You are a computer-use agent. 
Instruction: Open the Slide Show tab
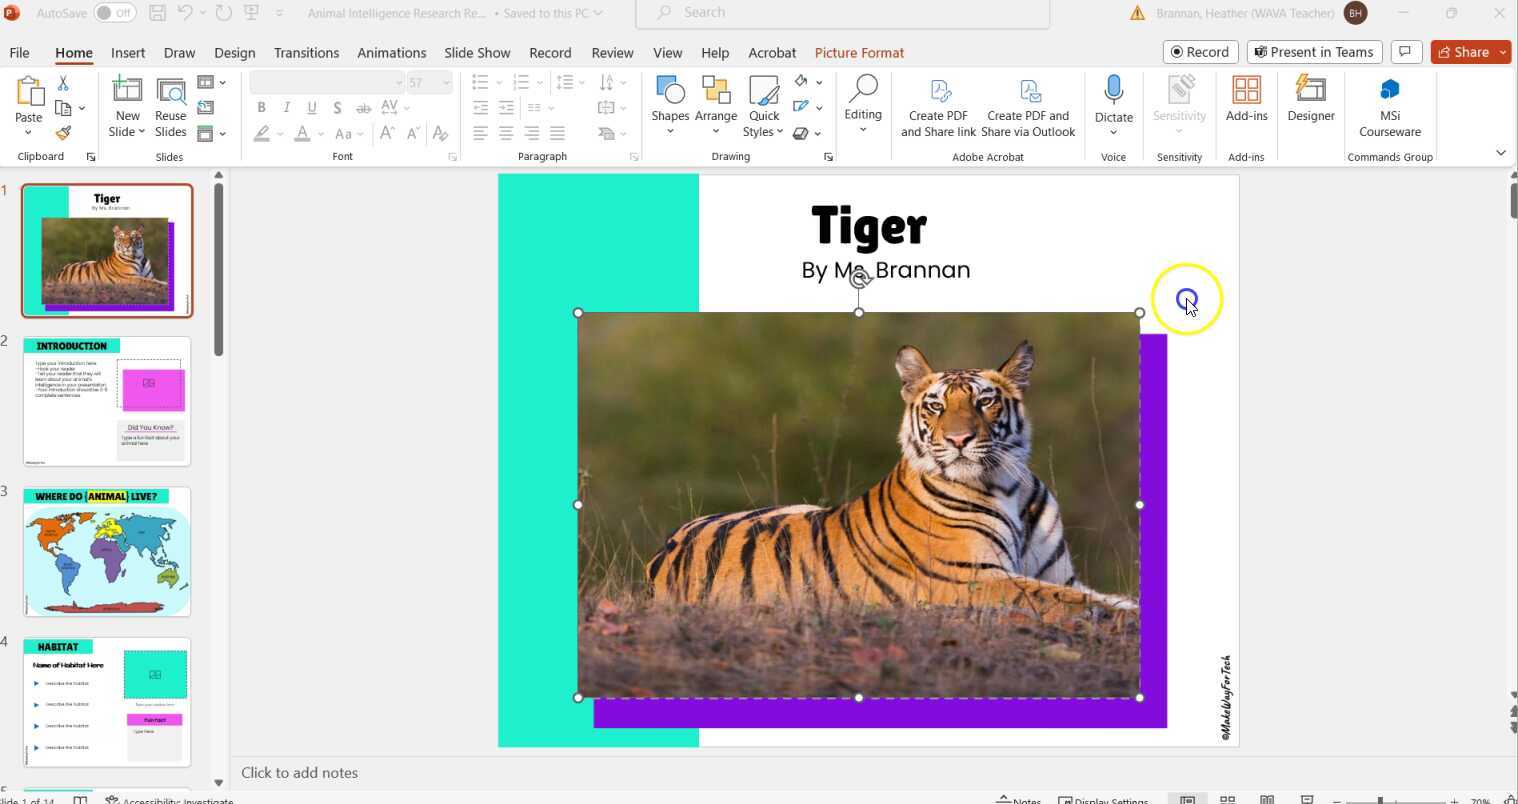click(x=477, y=52)
